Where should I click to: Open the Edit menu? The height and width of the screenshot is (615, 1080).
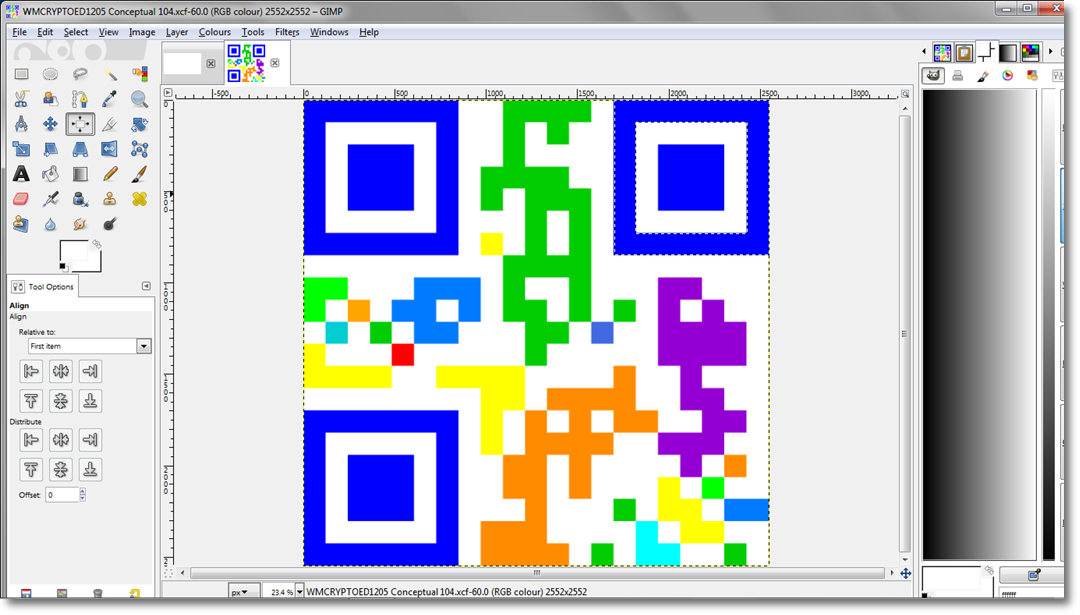pos(45,32)
